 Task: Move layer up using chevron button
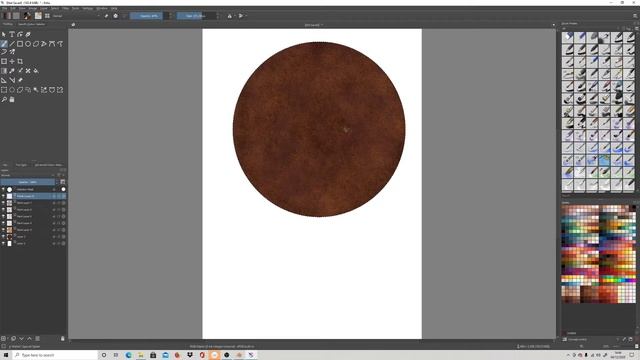29,338
